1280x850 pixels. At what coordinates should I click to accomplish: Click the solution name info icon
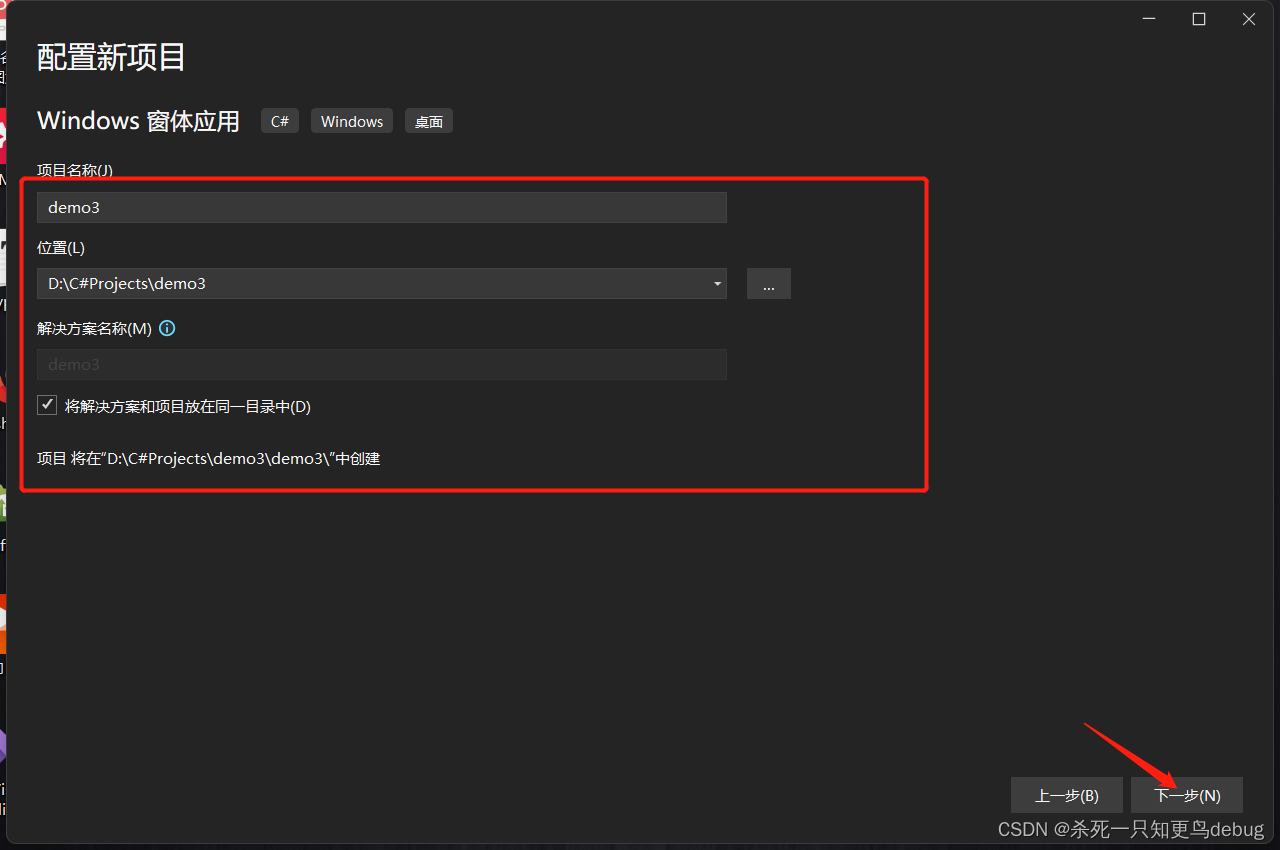pos(167,328)
